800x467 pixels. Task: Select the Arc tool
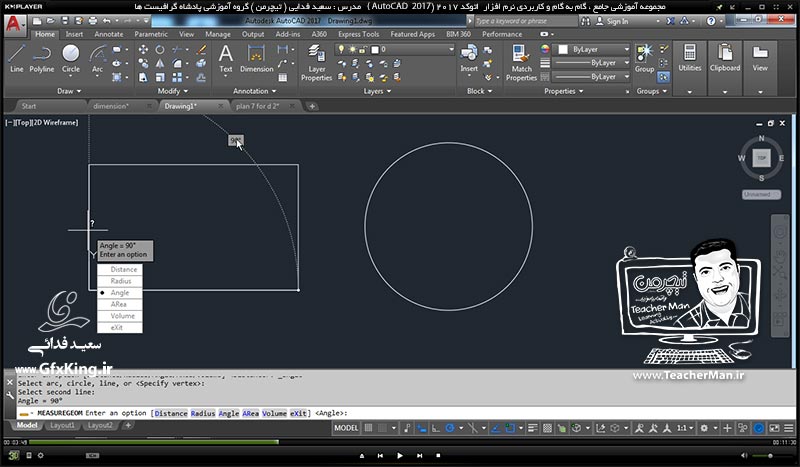tap(97, 58)
